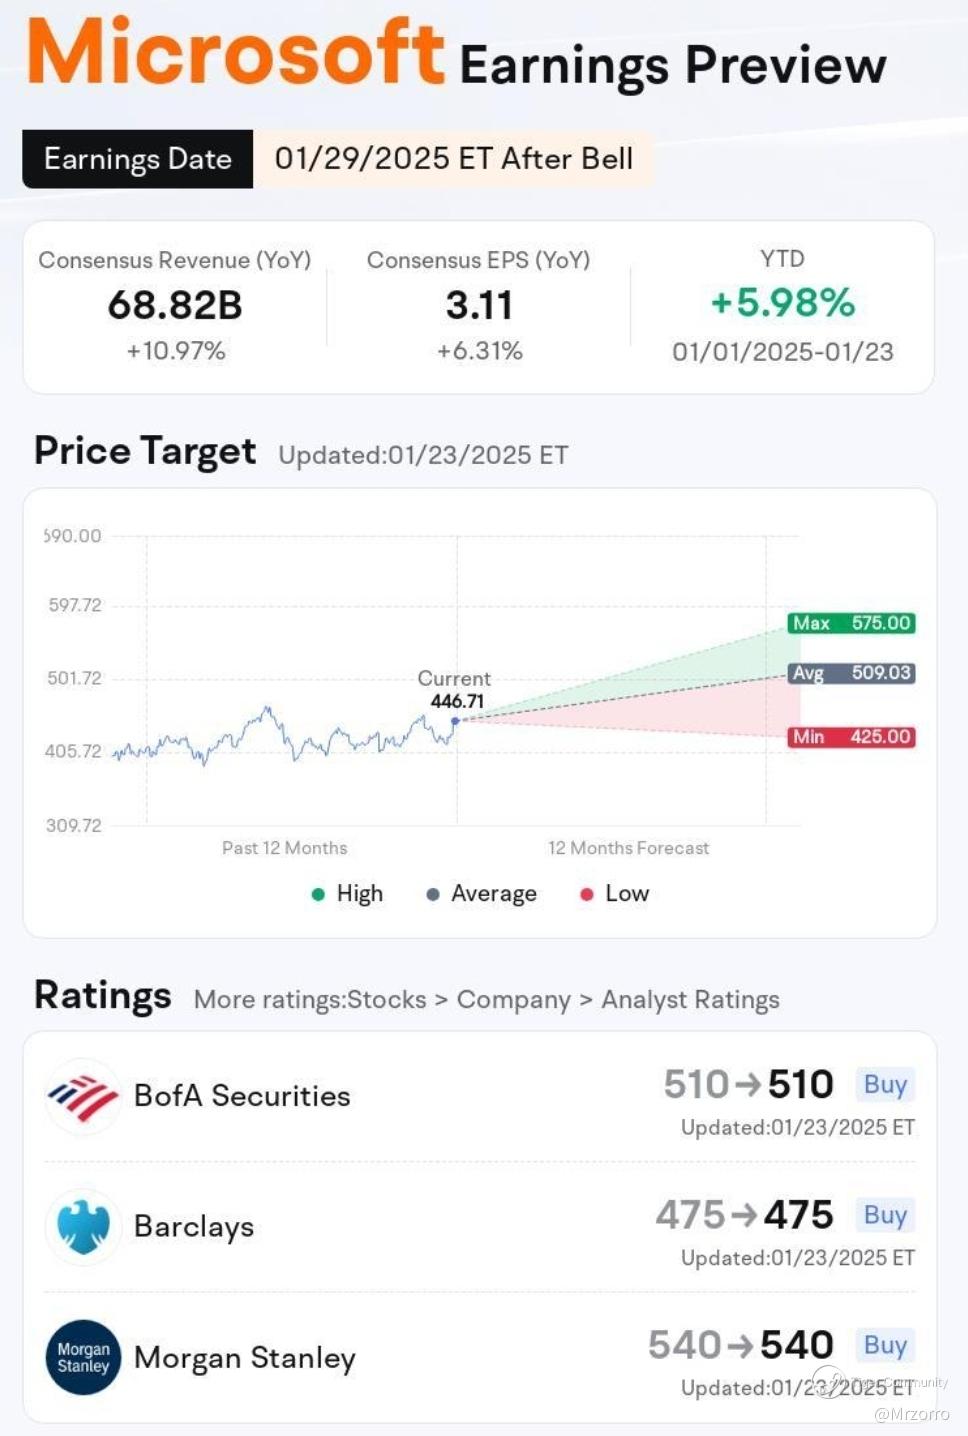Click the red Low legend dot

pos(587,894)
